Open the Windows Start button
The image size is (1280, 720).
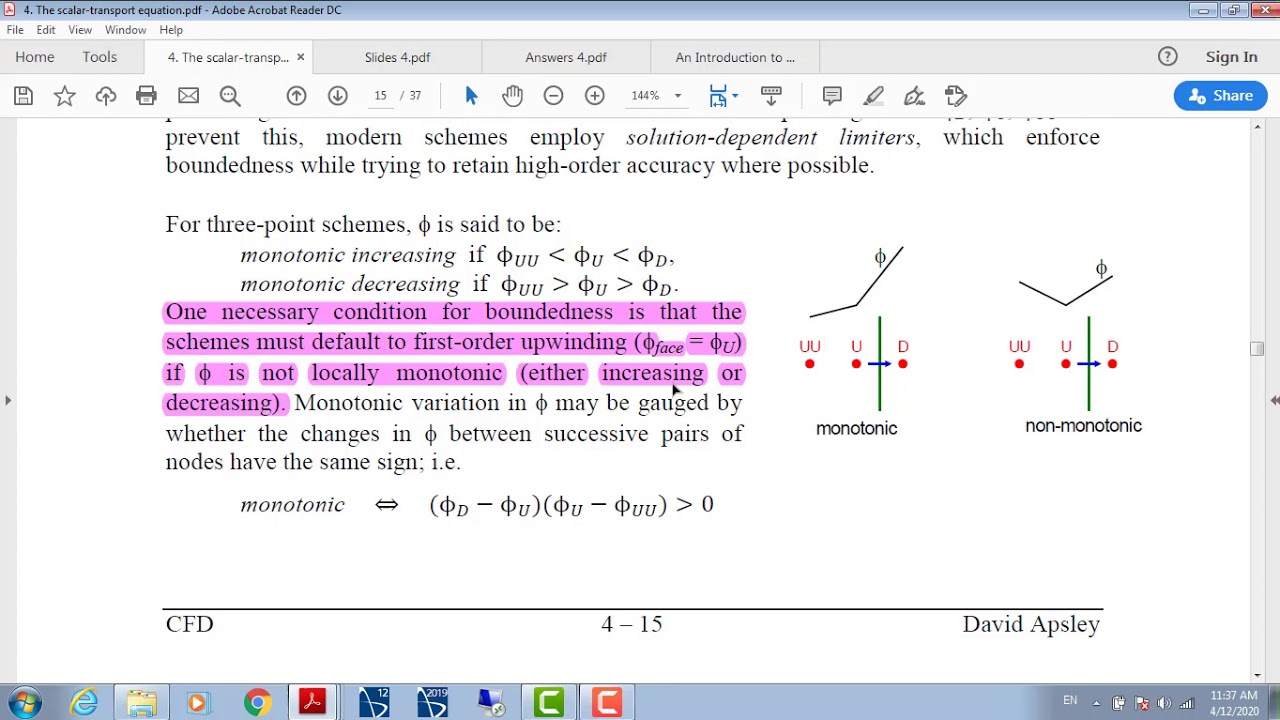[24, 702]
